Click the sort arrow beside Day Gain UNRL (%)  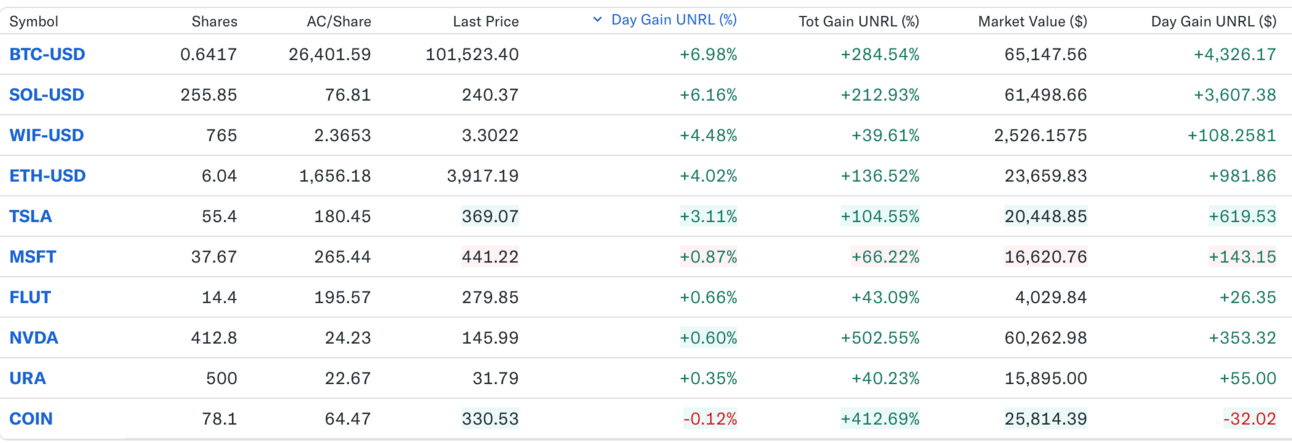coord(597,20)
